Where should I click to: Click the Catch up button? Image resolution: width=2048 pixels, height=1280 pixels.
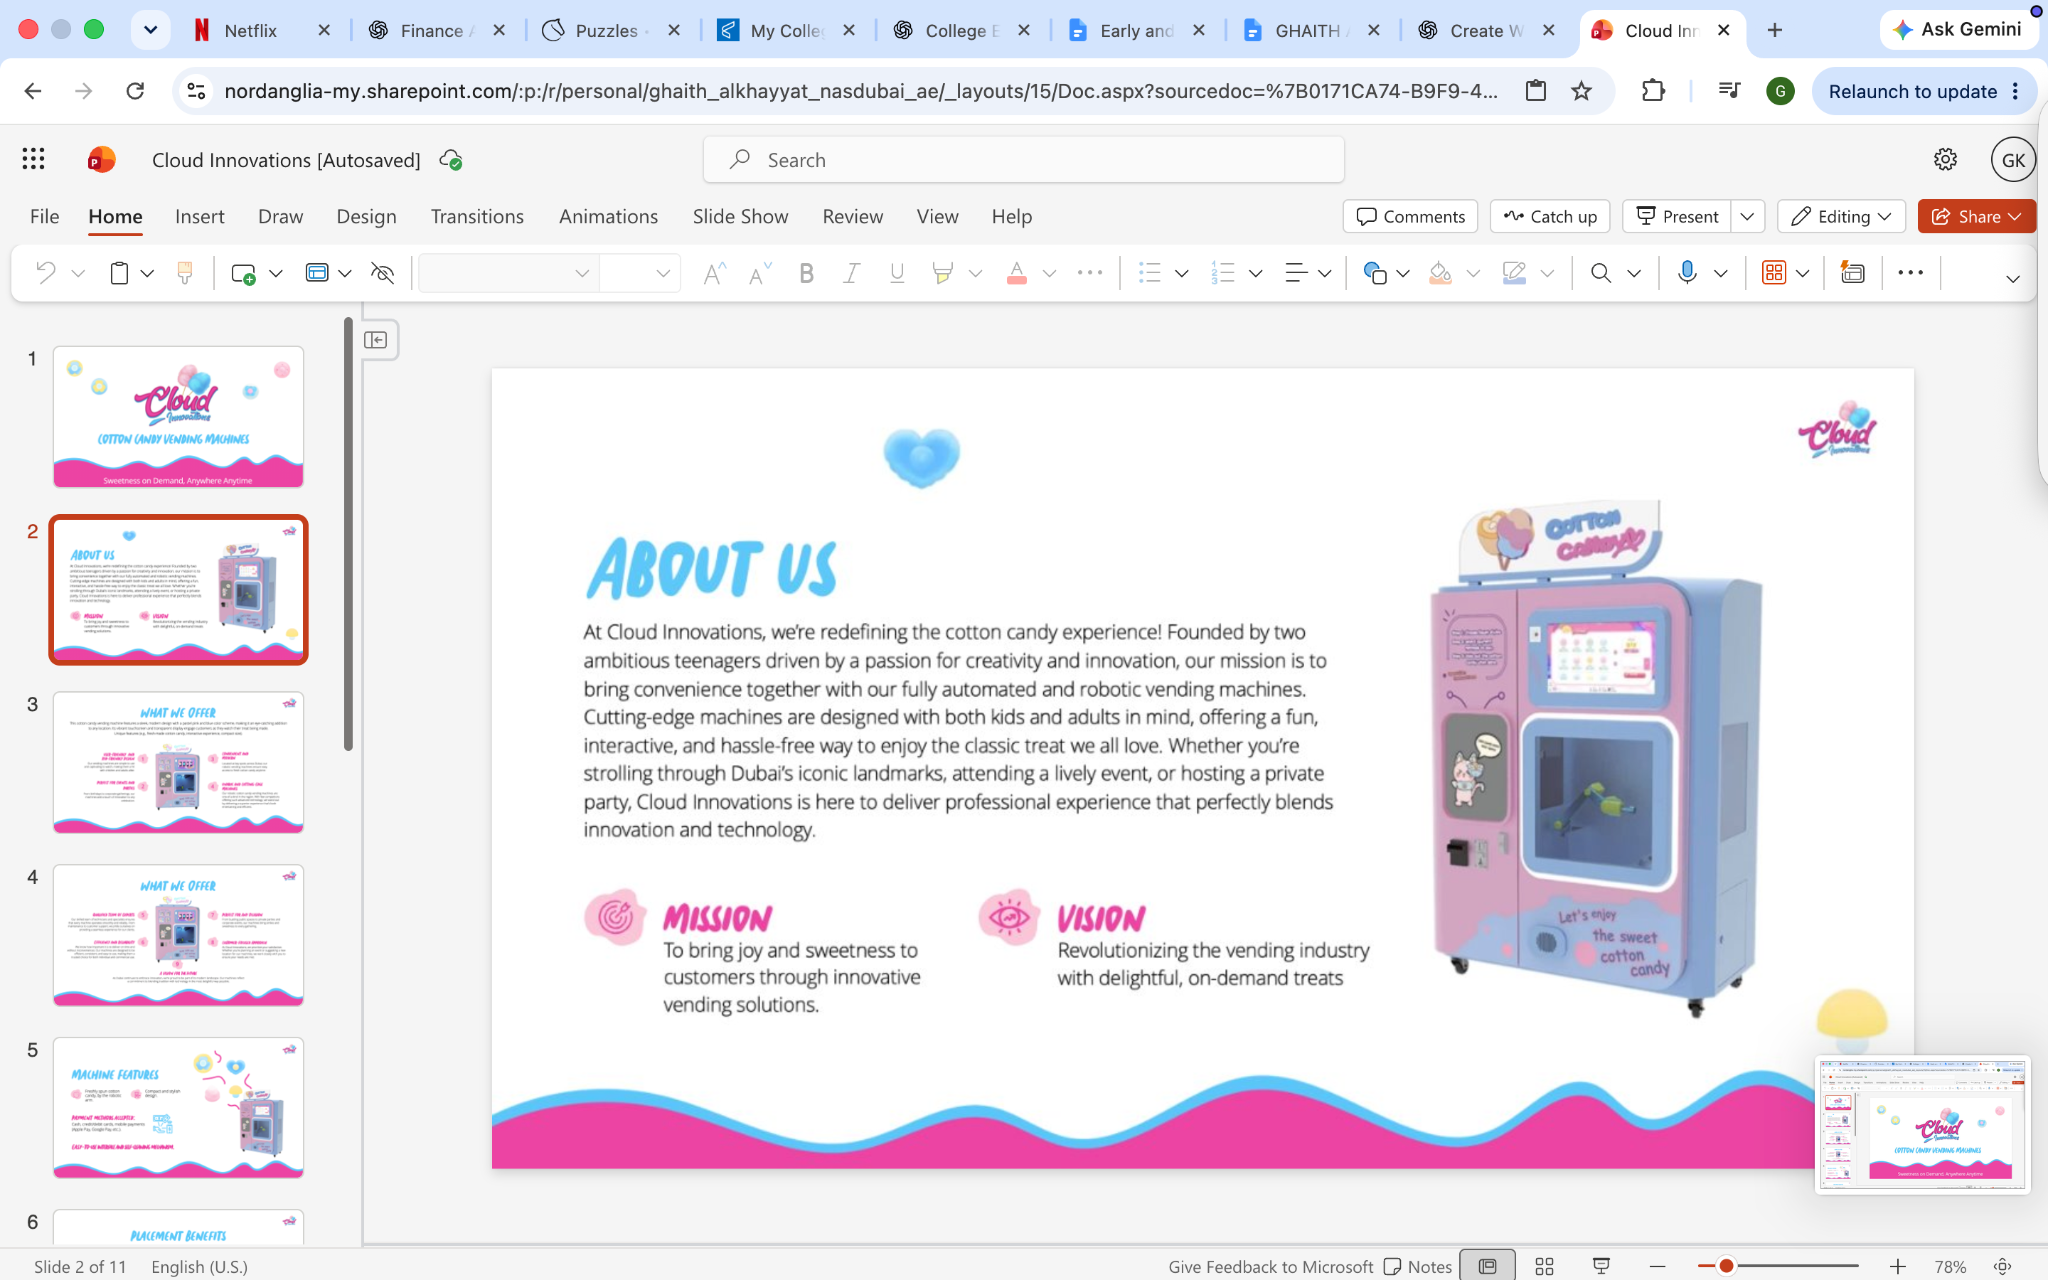pyautogui.click(x=1550, y=216)
